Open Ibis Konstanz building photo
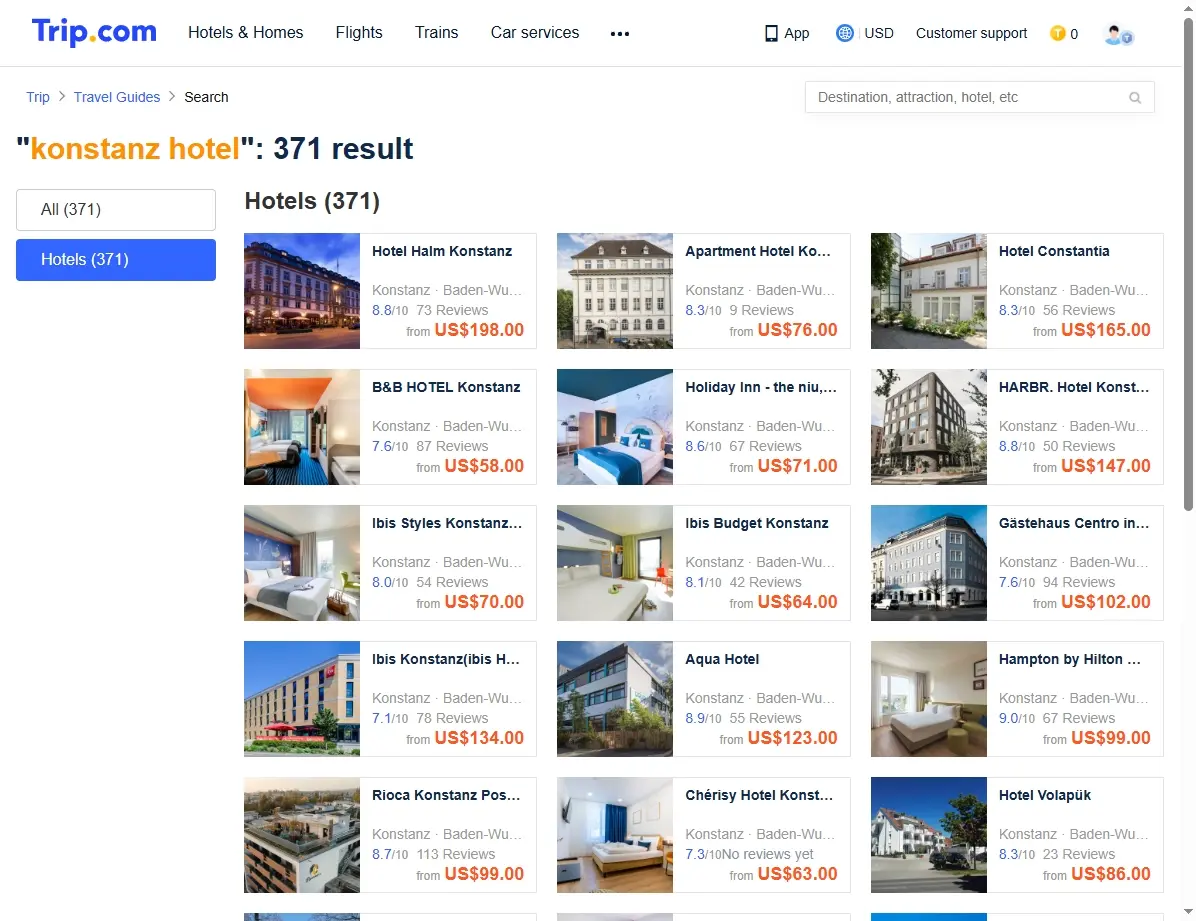The image size is (1196, 921). pyautogui.click(x=302, y=699)
